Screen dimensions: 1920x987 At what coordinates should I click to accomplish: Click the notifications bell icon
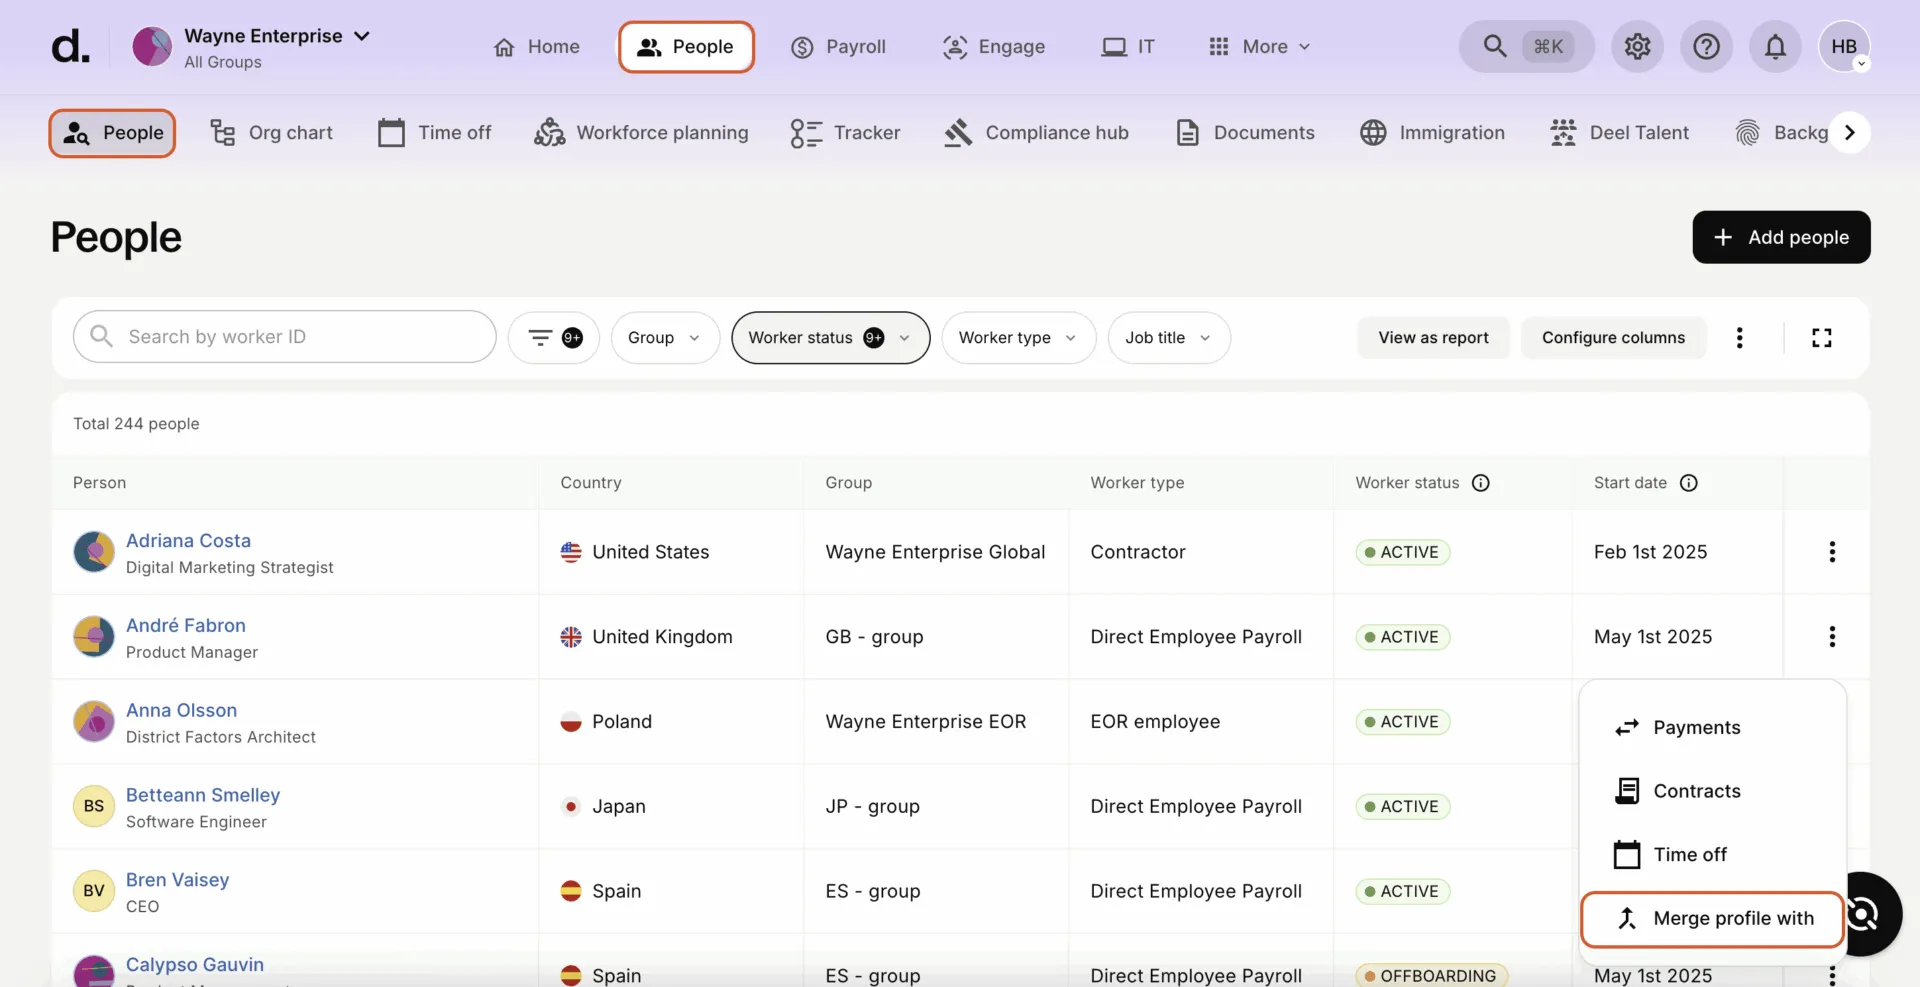1775,46
